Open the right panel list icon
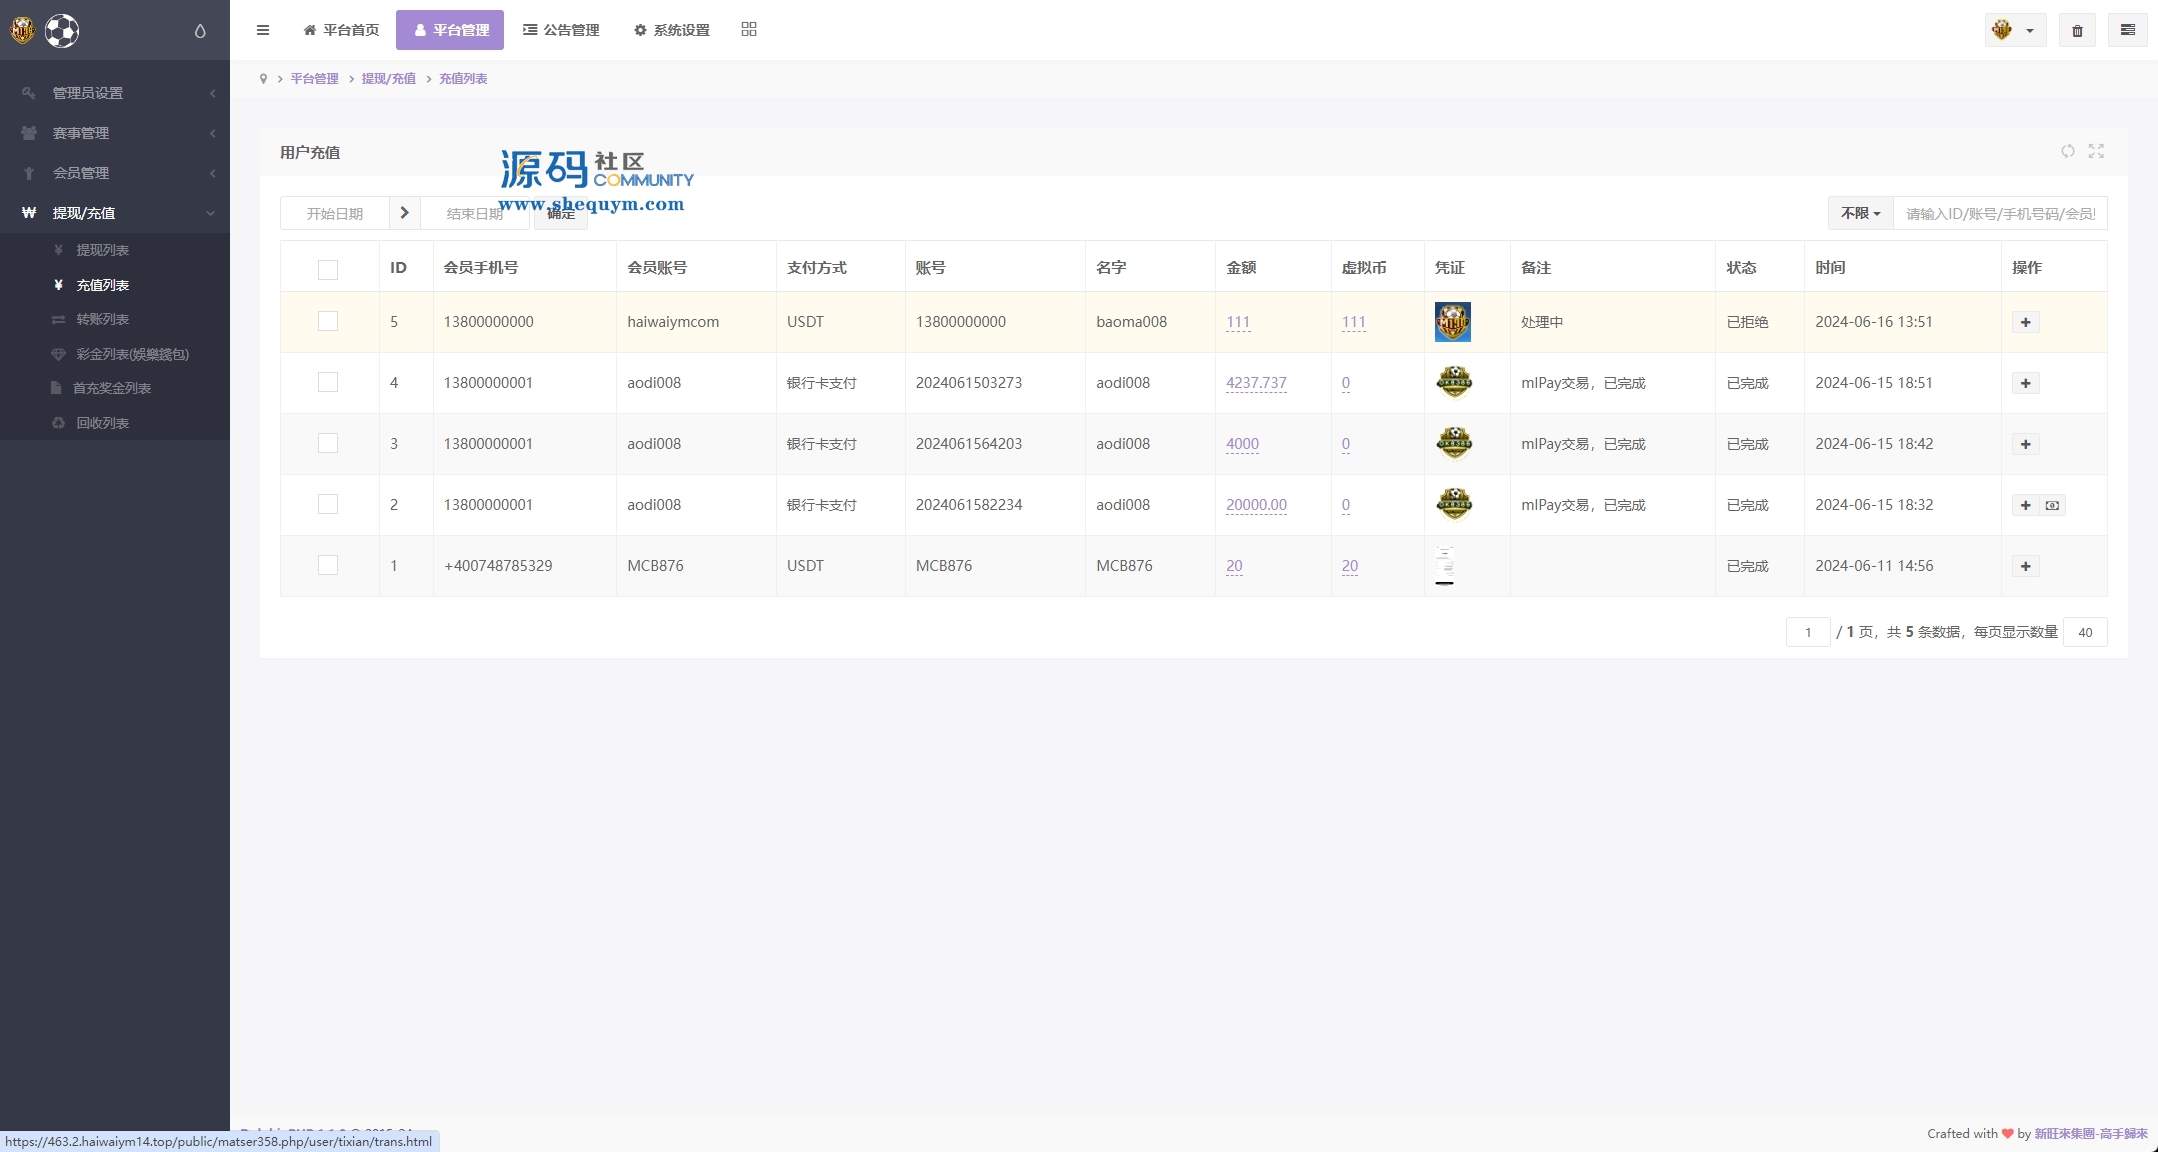This screenshot has height=1152, width=2158. (2128, 30)
